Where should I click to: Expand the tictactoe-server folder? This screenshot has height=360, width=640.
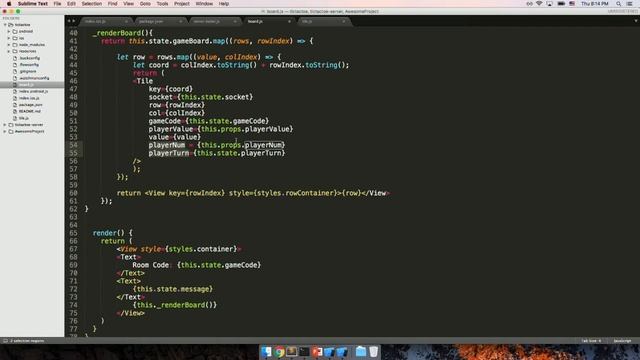5,124
